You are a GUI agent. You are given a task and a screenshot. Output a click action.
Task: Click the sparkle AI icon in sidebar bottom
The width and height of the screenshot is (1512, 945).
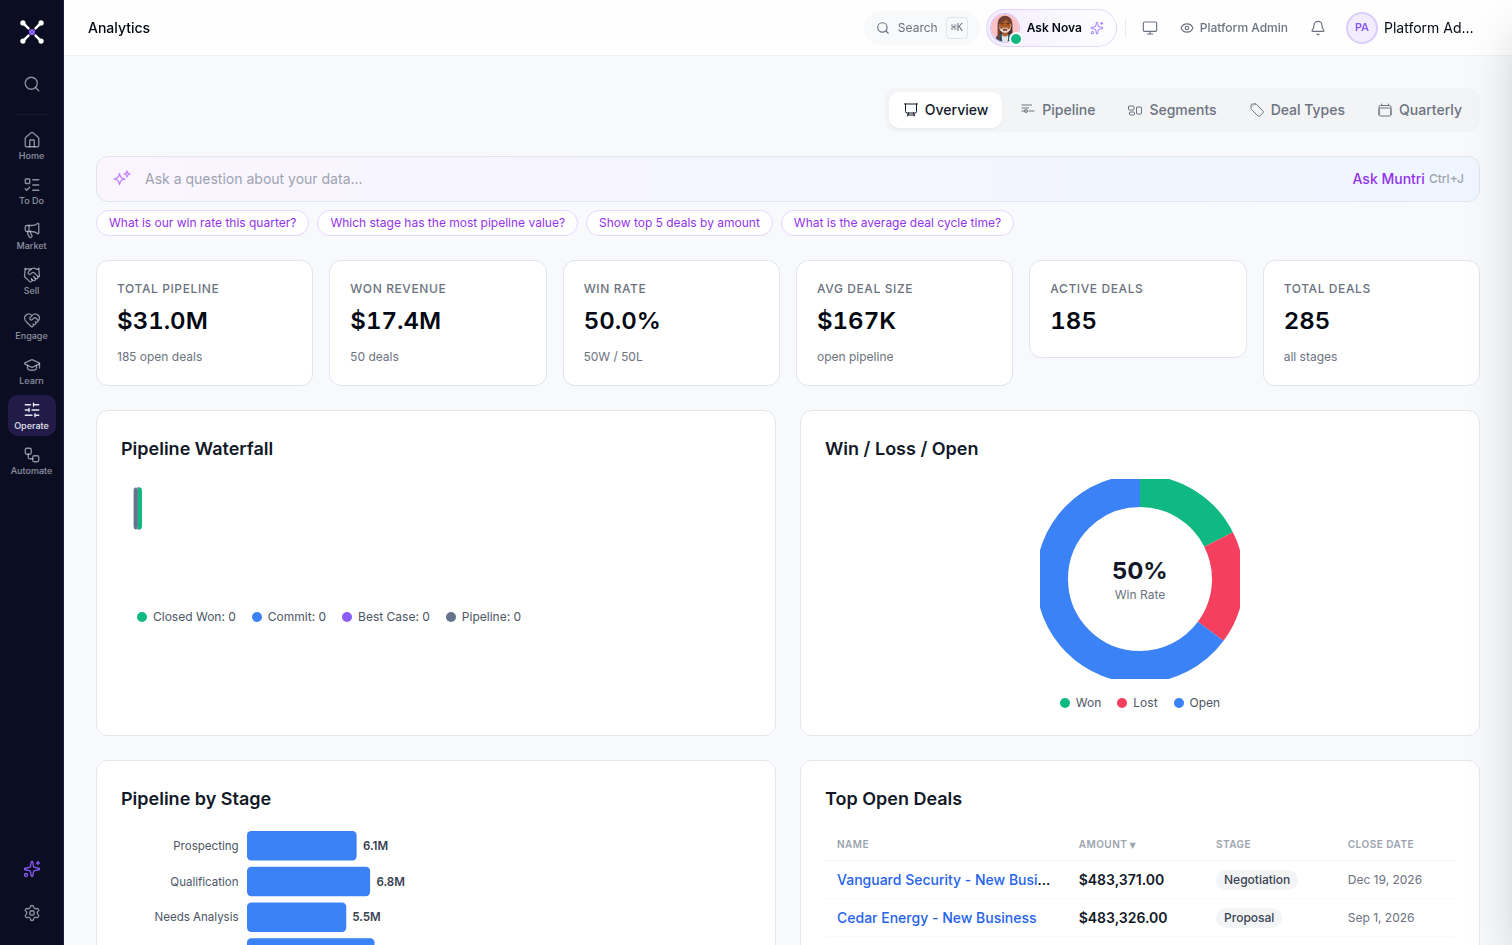[32, 869]
